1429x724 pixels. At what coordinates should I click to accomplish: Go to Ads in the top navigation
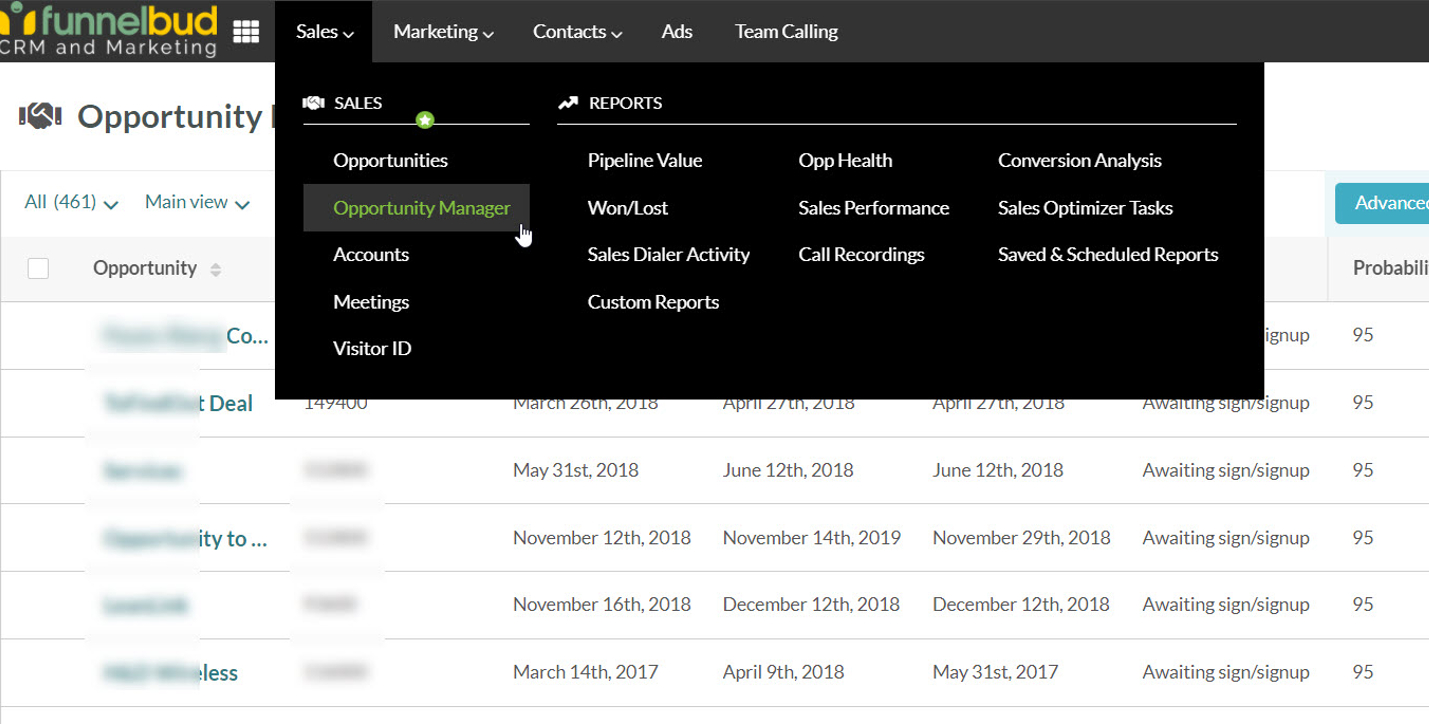pyautogui.click(x=677, y=32)
